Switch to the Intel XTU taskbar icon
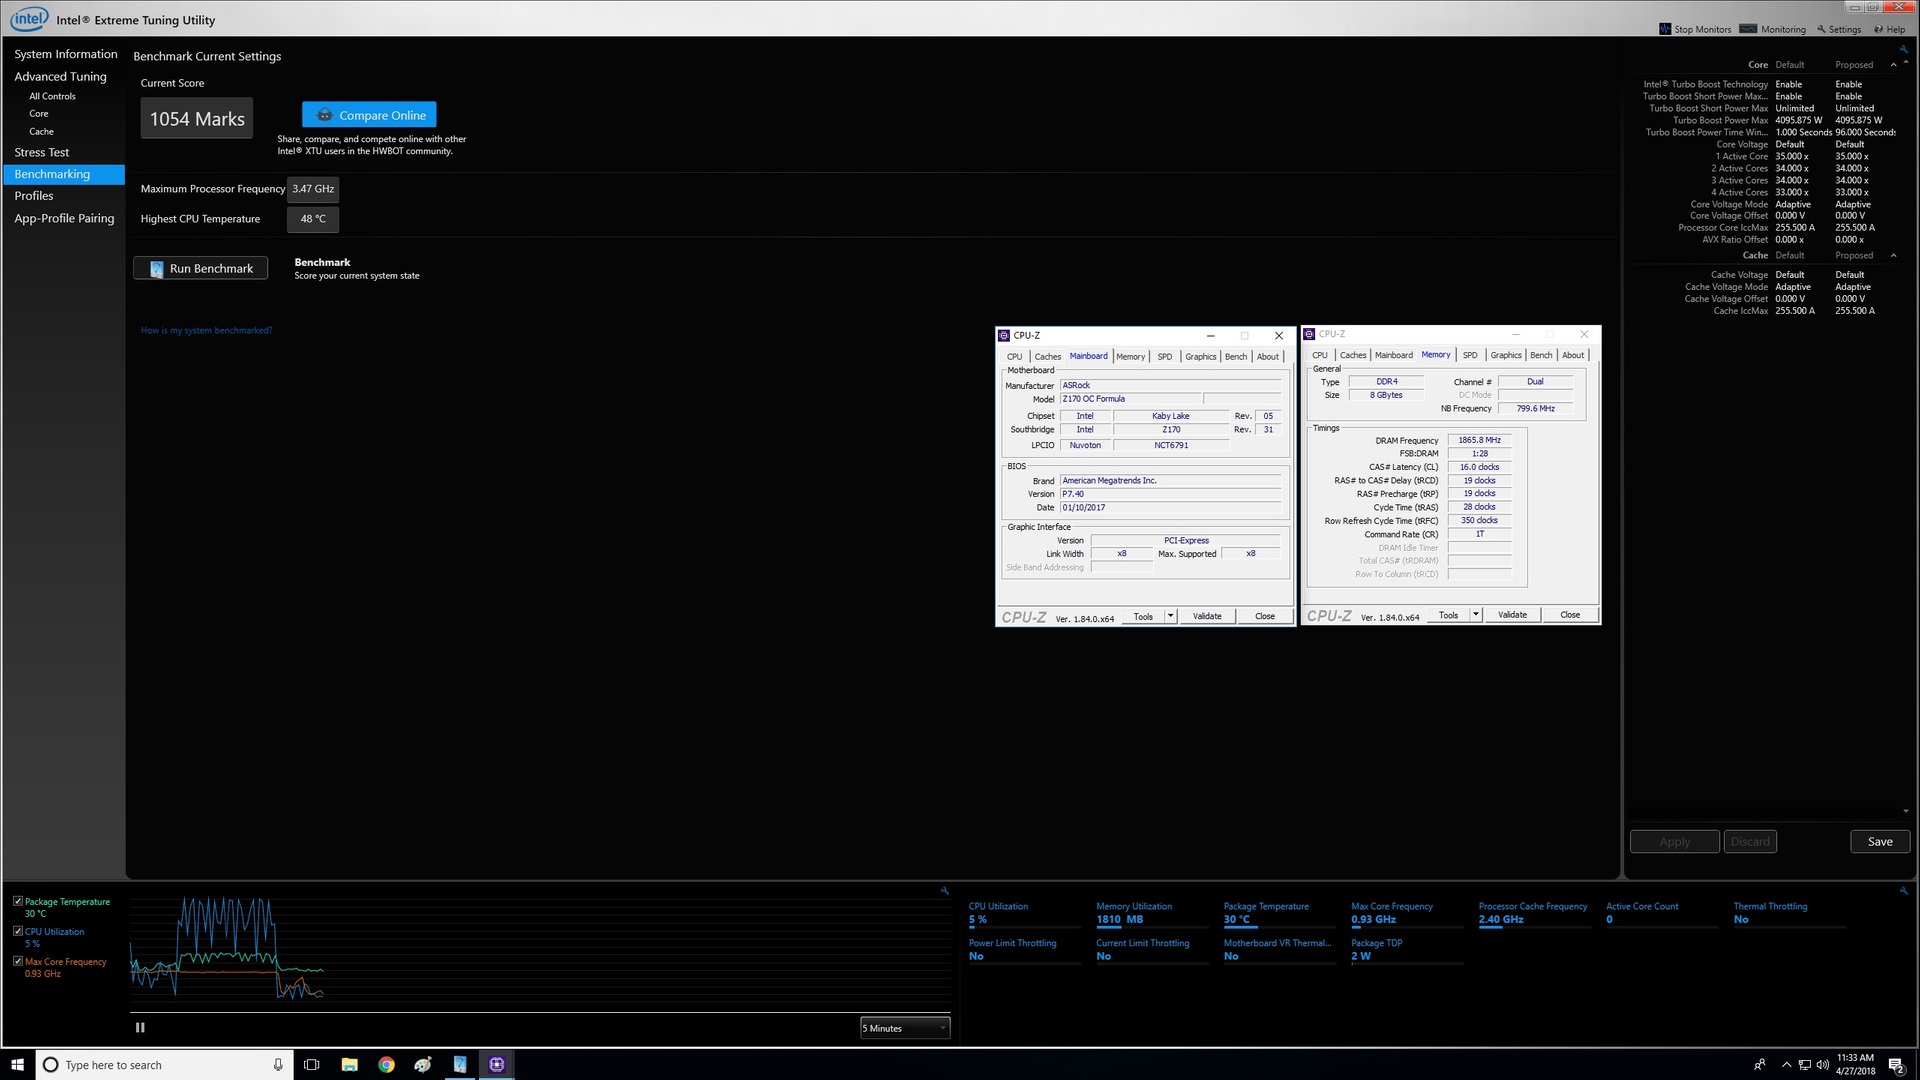This screenshot has height=1080, width=1920. (460, 1065)
